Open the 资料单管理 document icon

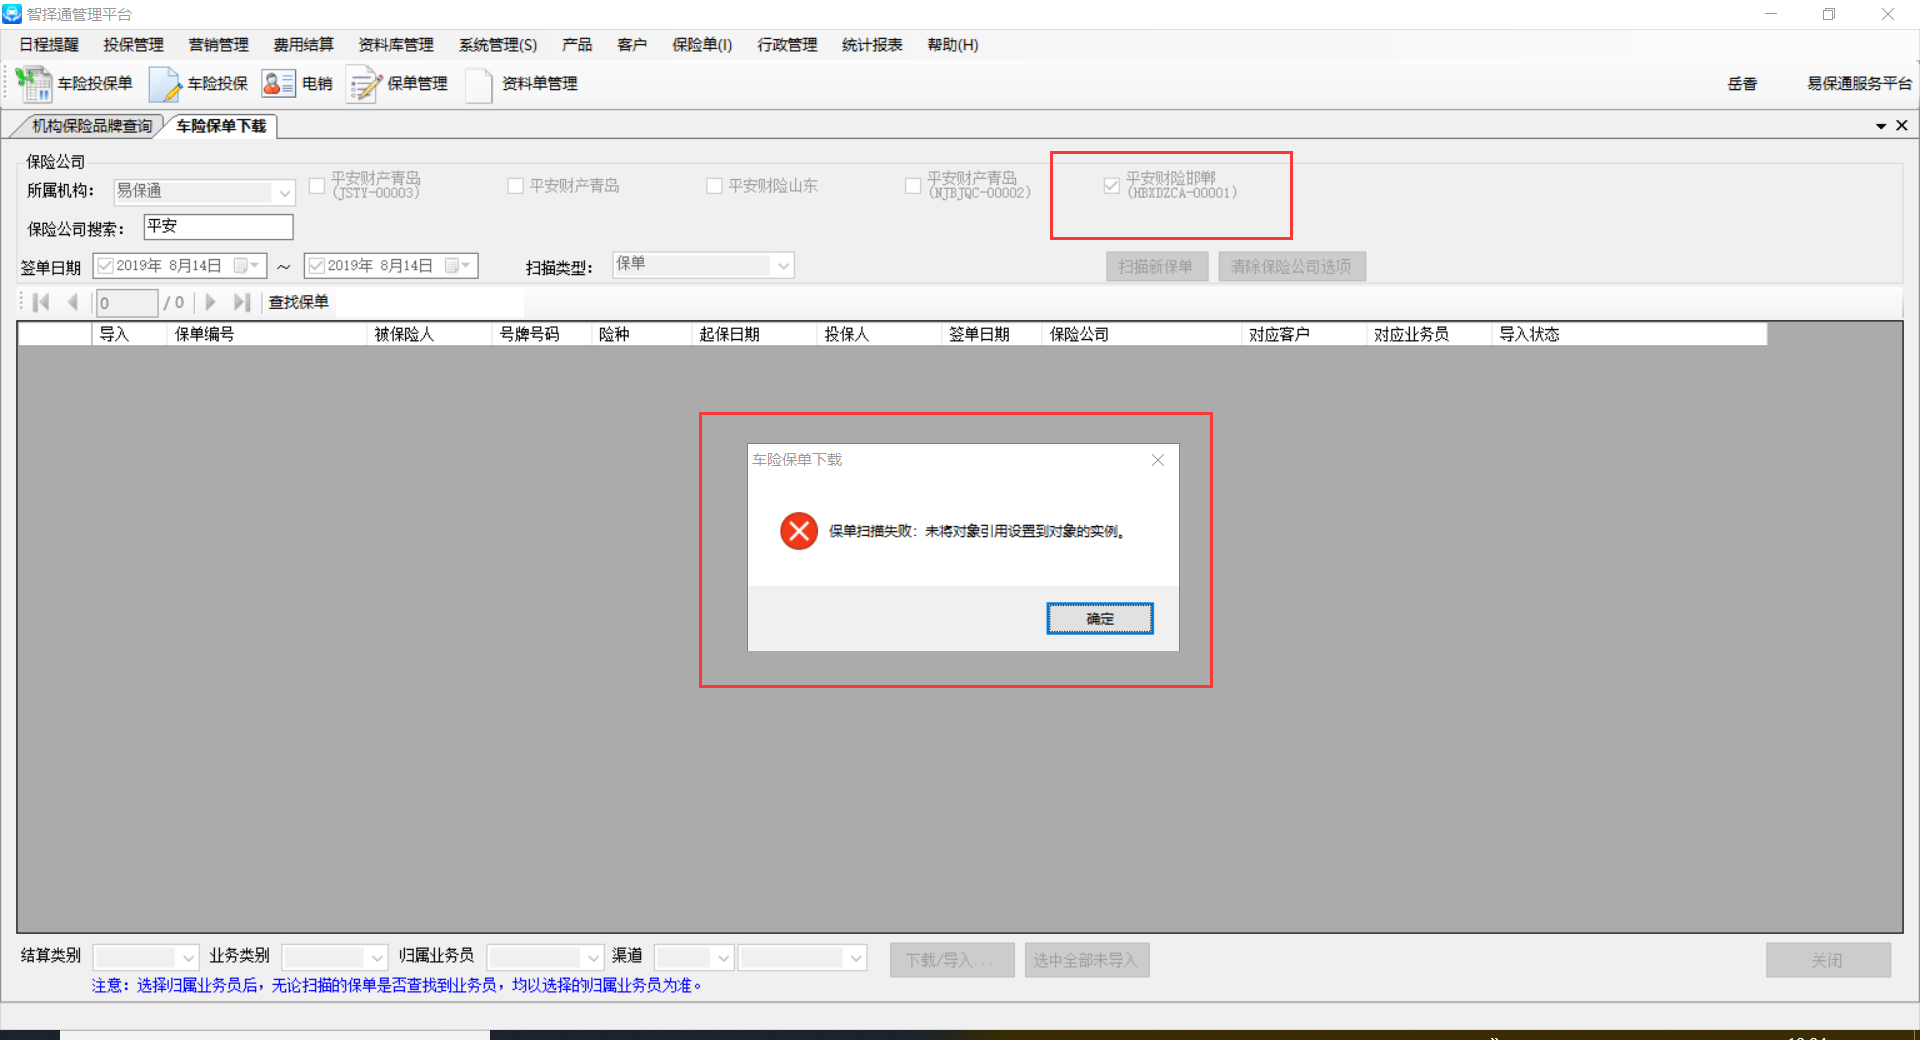(479, 84)
